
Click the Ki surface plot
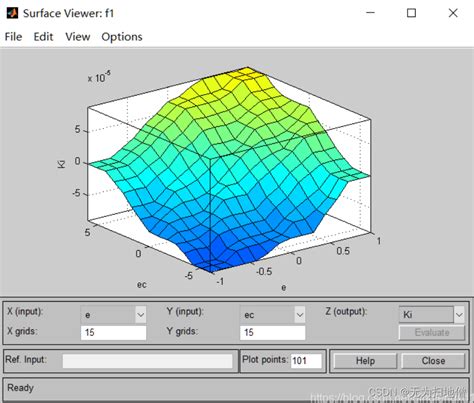point(229,170)
